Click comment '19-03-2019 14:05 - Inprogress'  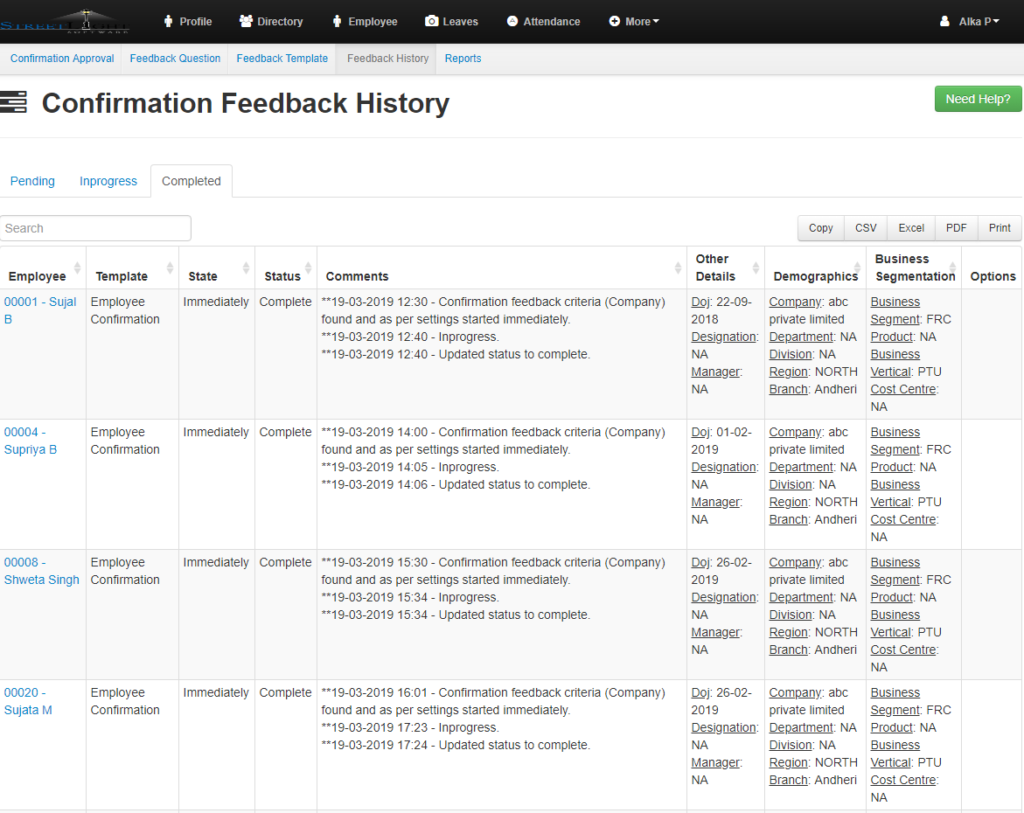tap(410, 467)
